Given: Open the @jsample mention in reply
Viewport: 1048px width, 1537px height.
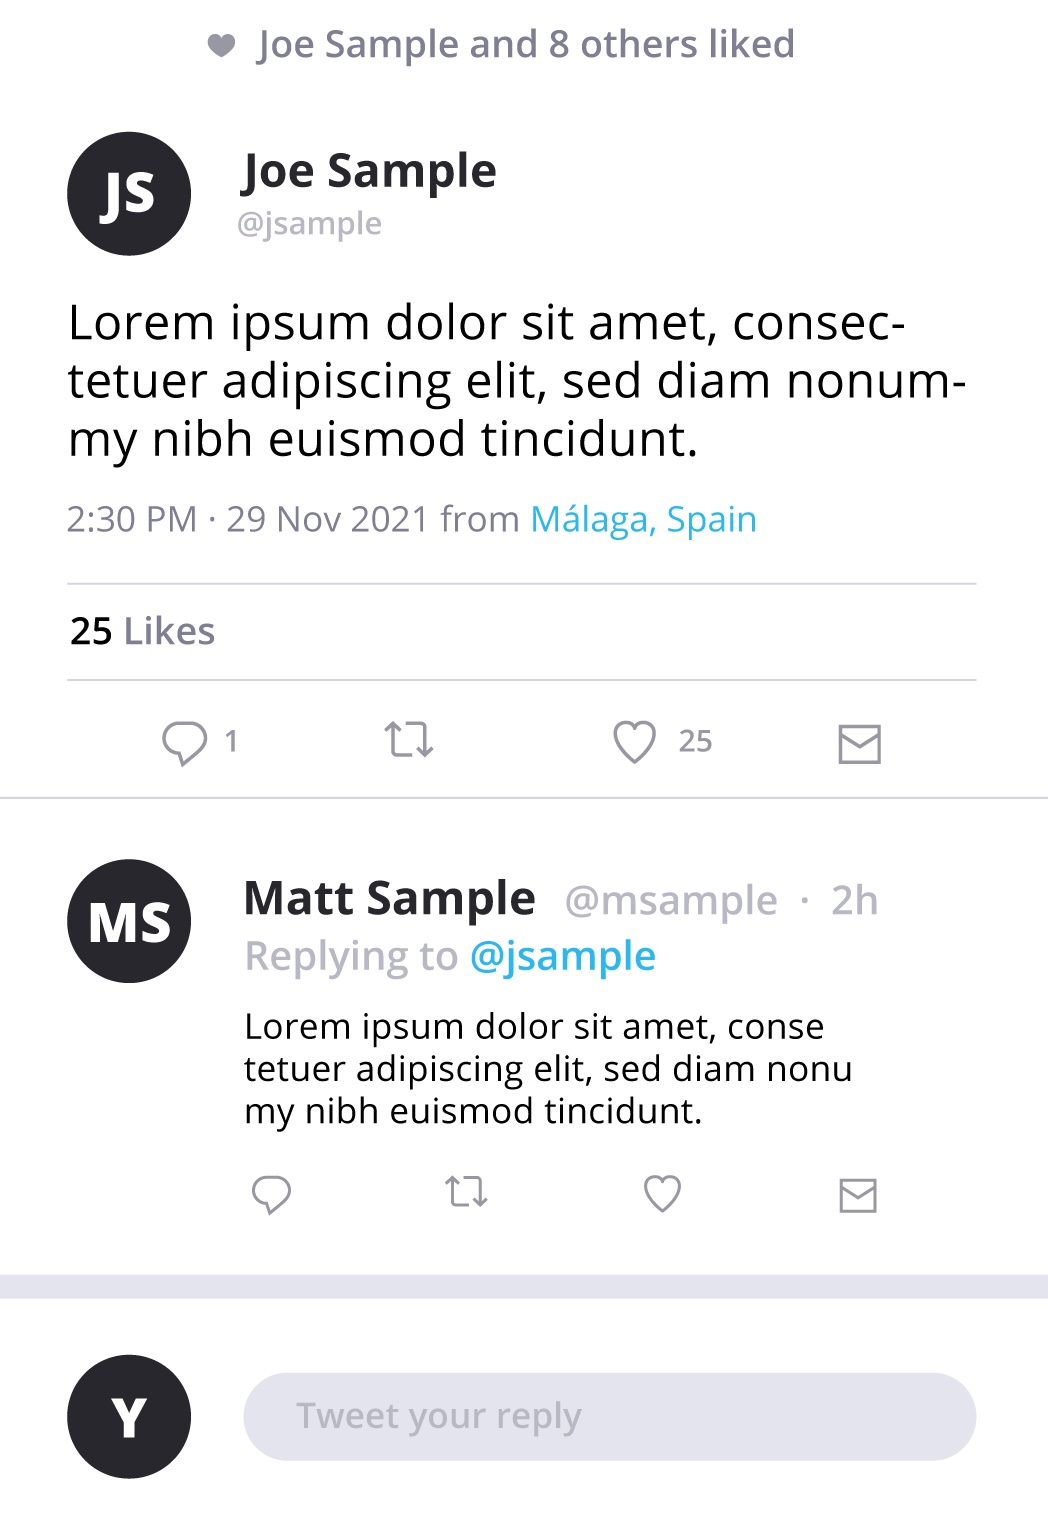Looking at the screenshot, I should pyautogui.click(x=562, y=957).
